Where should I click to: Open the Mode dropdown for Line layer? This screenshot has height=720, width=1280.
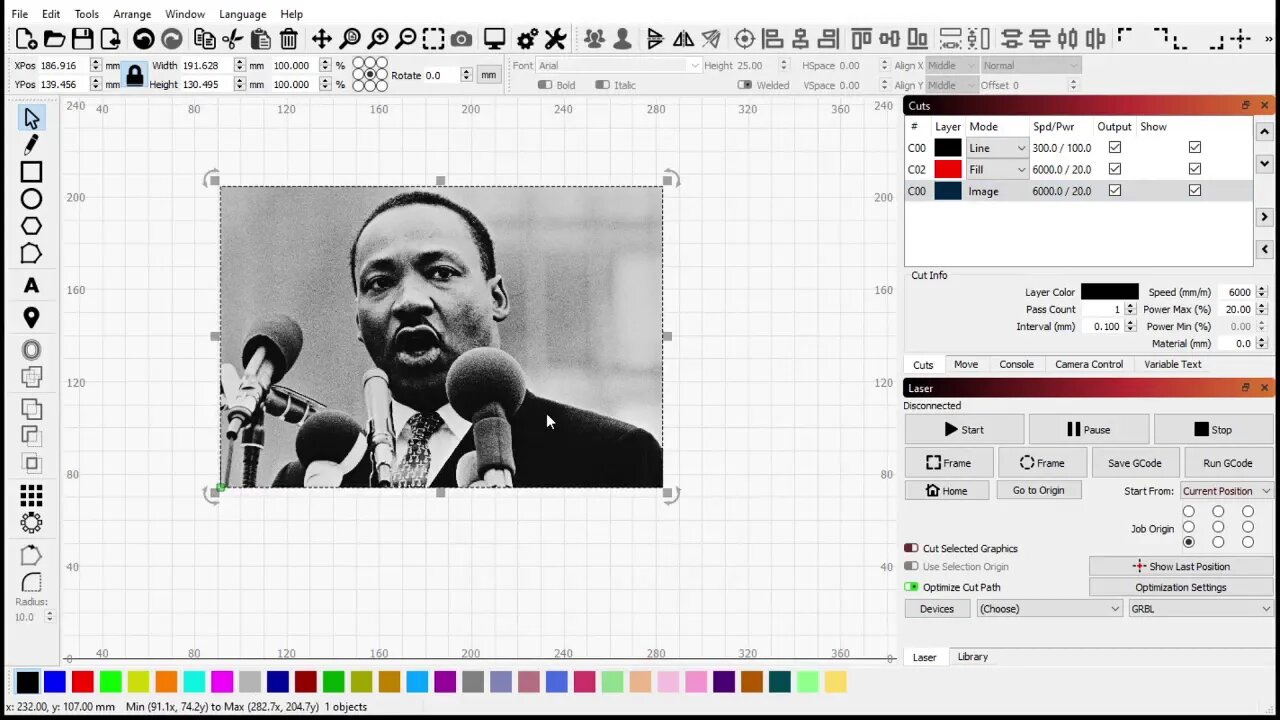(x=997, y=148)
